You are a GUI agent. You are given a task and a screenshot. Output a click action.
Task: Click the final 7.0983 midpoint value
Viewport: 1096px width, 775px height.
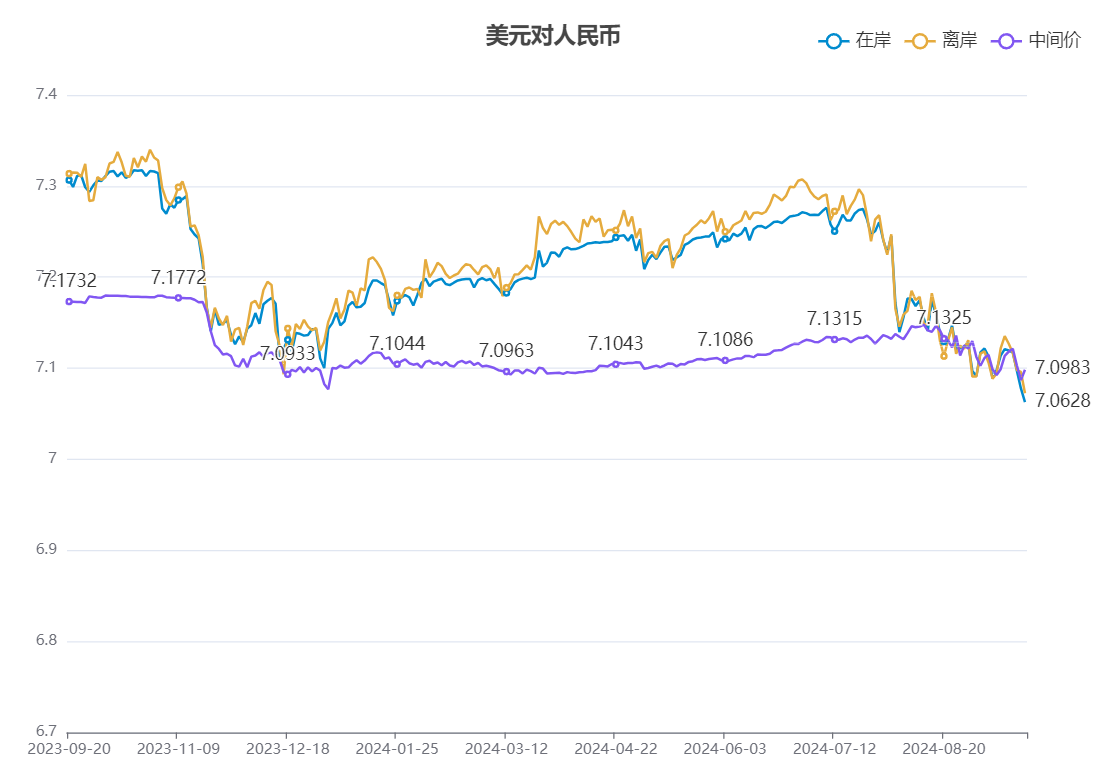[x=1062, y=368]
